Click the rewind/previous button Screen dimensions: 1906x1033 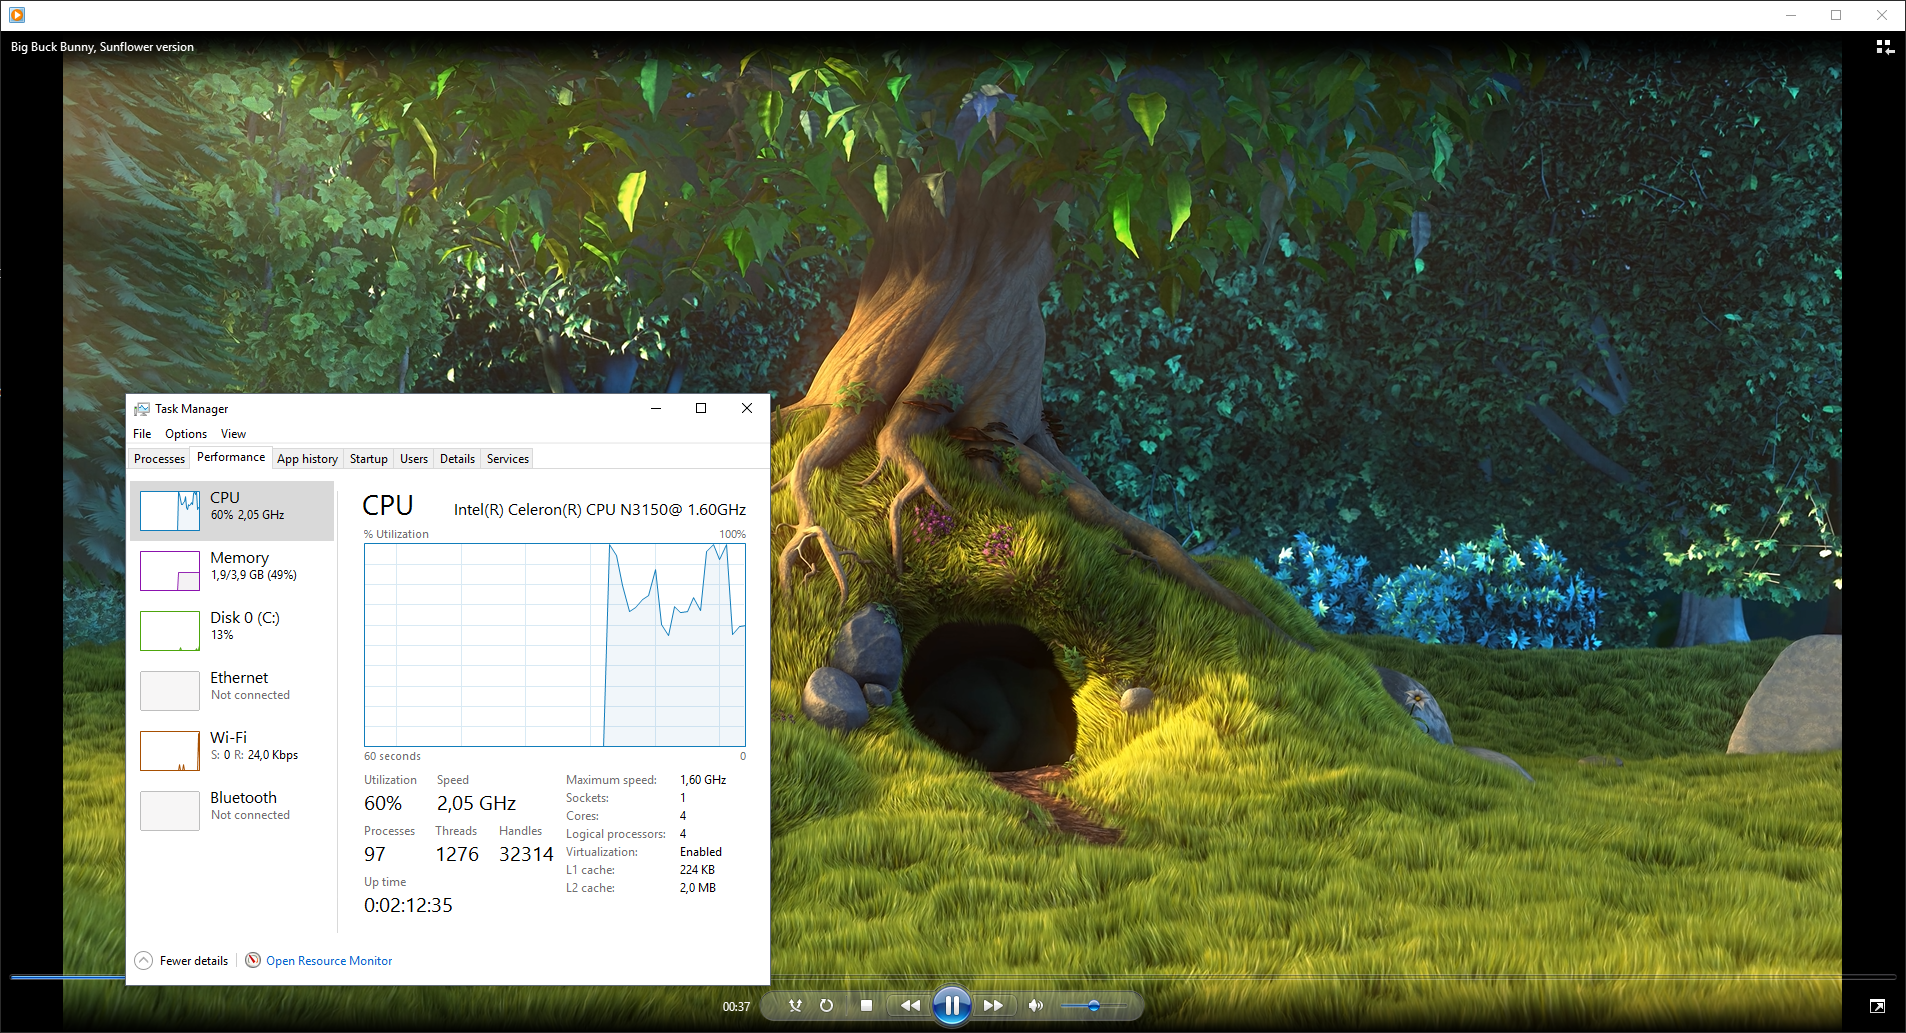point(910,1006)
